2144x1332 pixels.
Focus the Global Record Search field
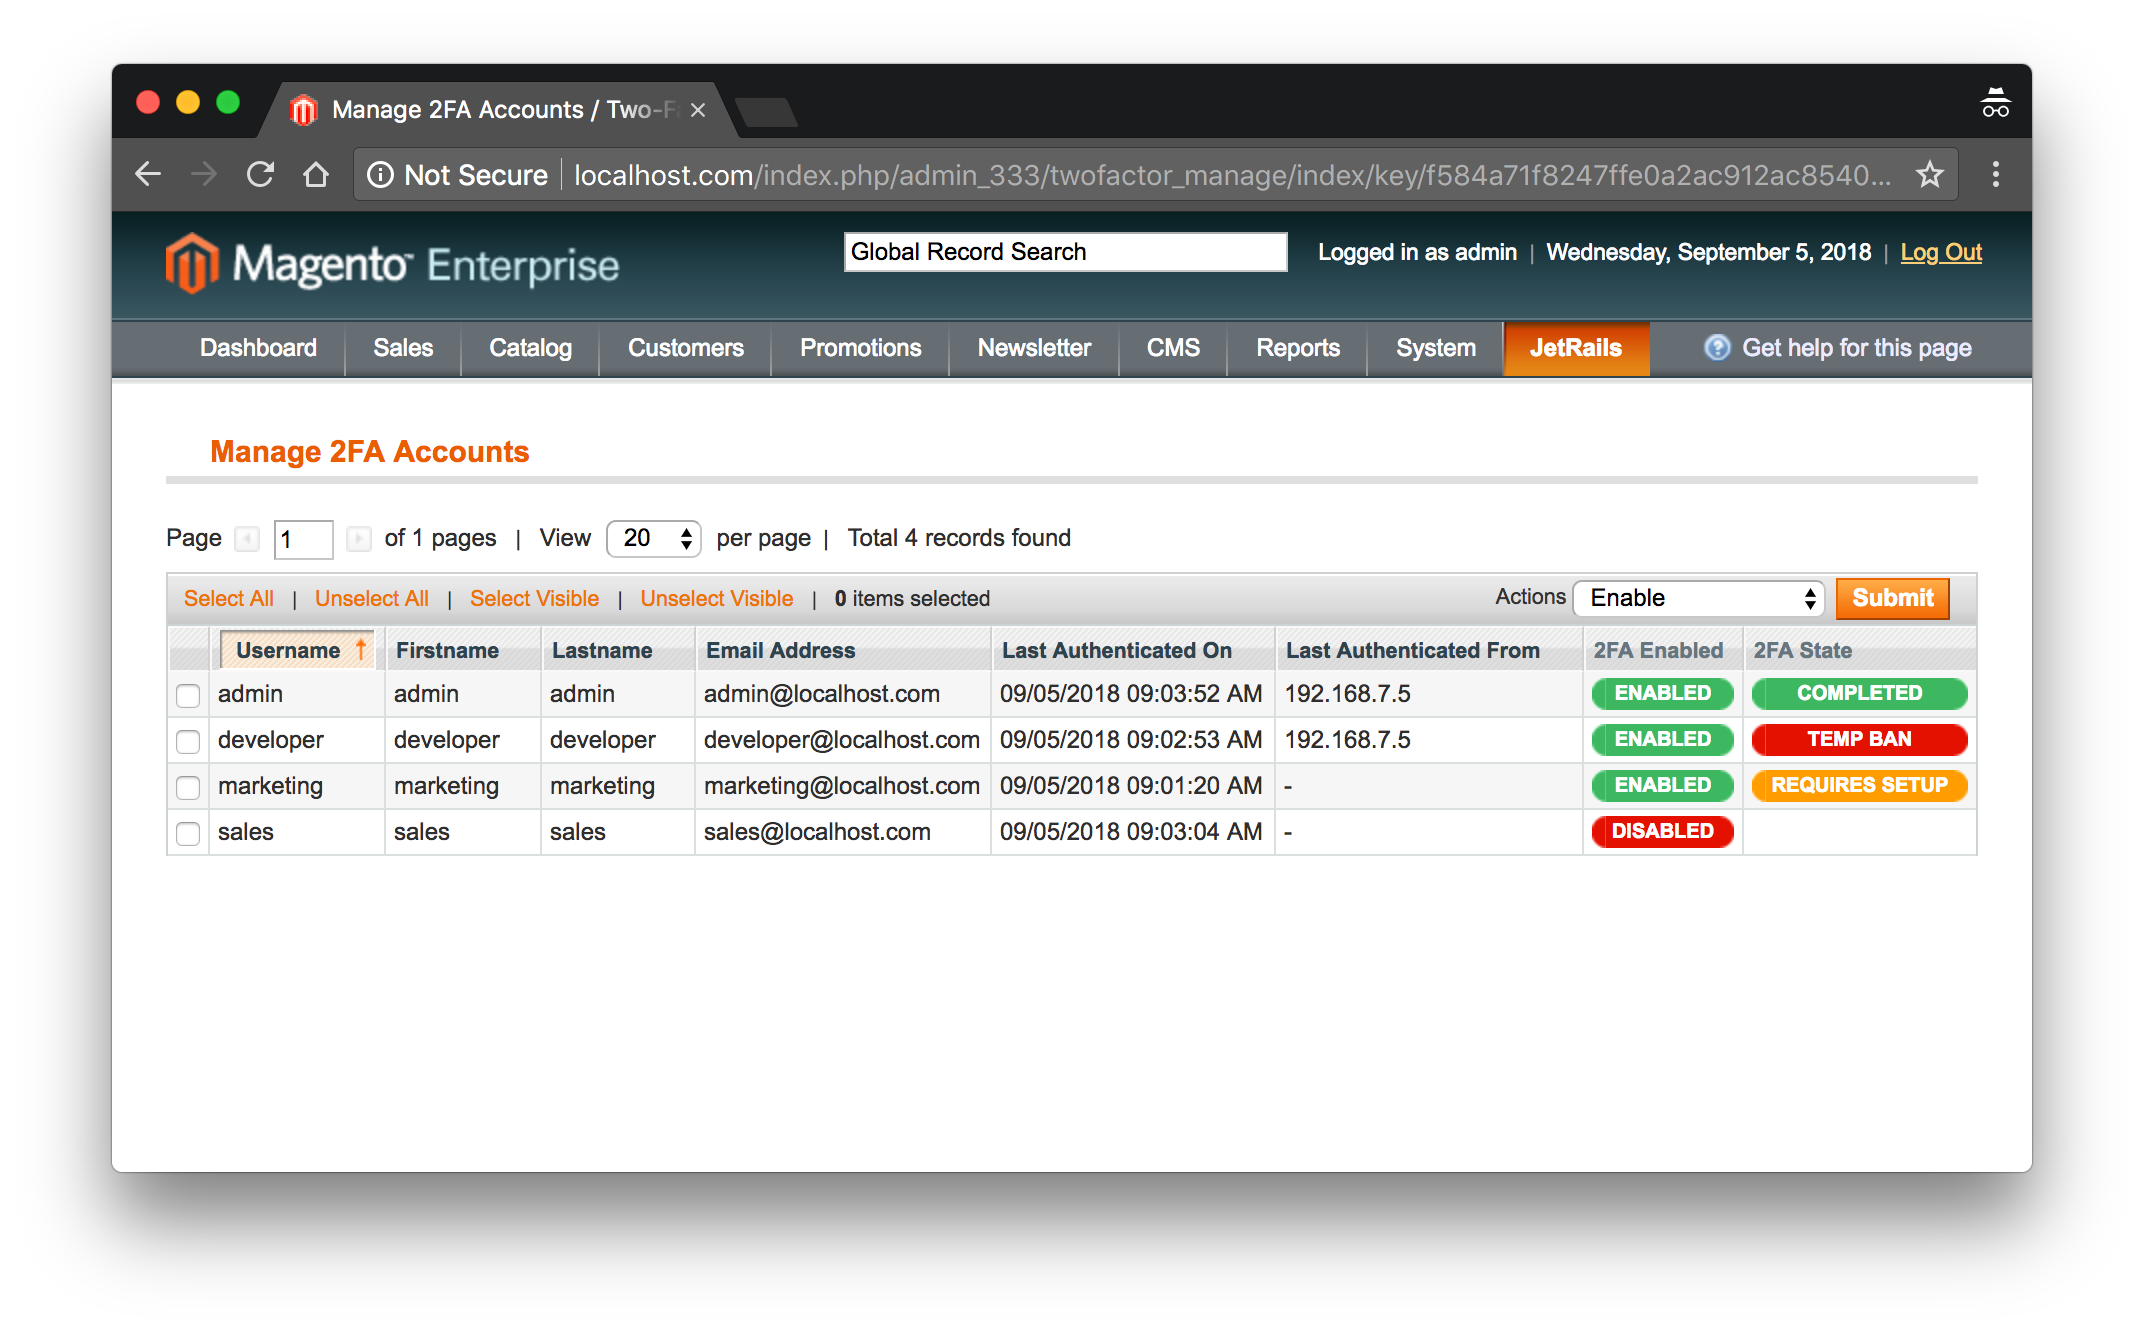coord(1065,252)
